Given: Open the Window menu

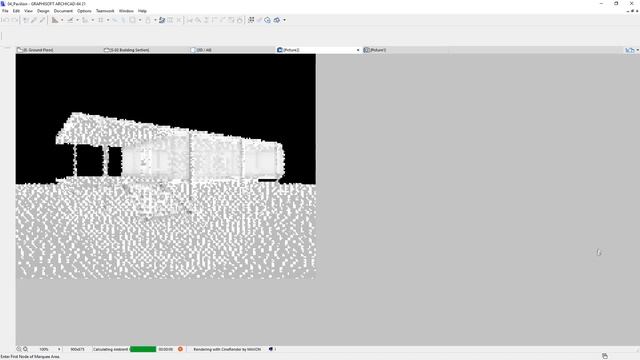Looking at the screenshot, I should pyautogui.click(x=126, y=11).
